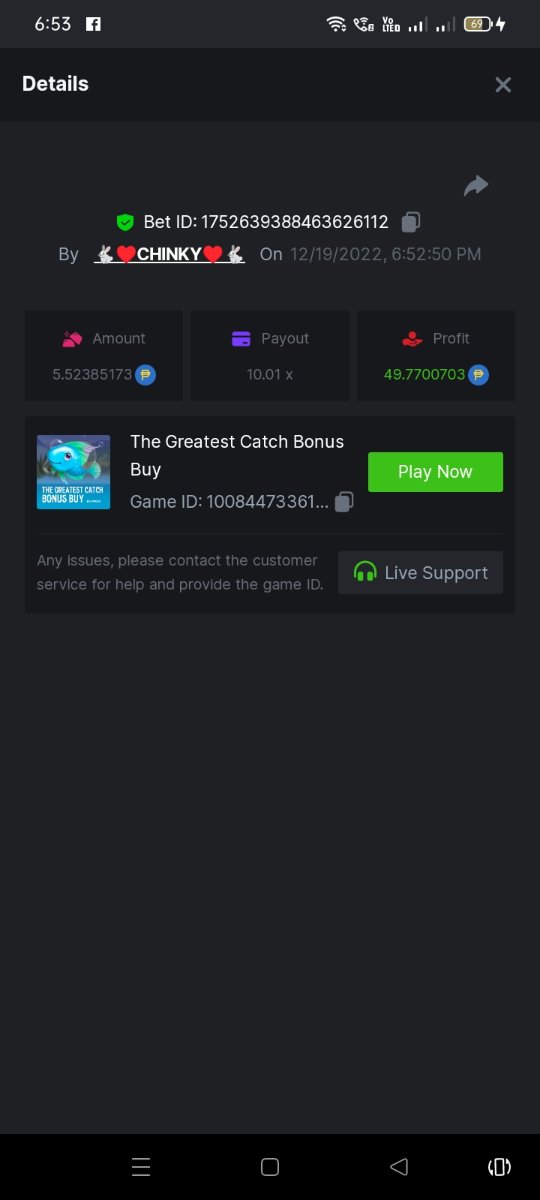
Task: Copy the Bet ID number
Action: pyautogui.click(x=411, y=222)
